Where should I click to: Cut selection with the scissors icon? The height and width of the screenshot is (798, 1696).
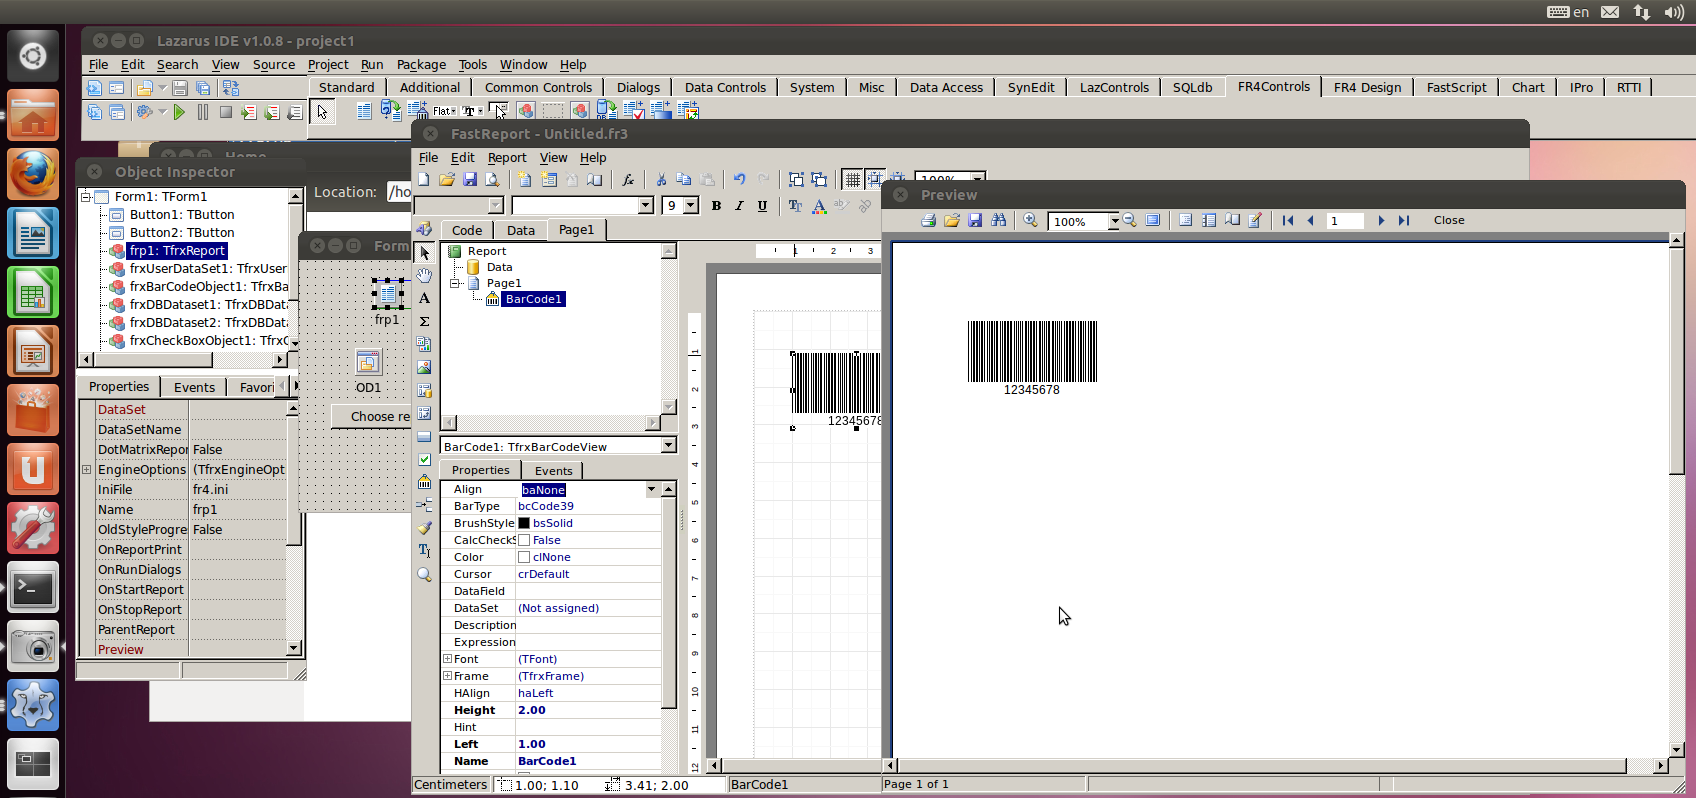(661, 179)
